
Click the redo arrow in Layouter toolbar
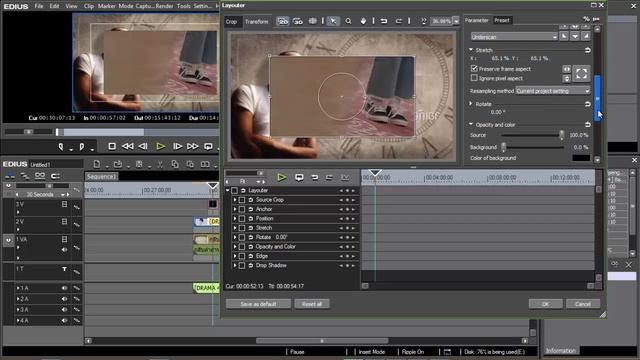point(399,21)
